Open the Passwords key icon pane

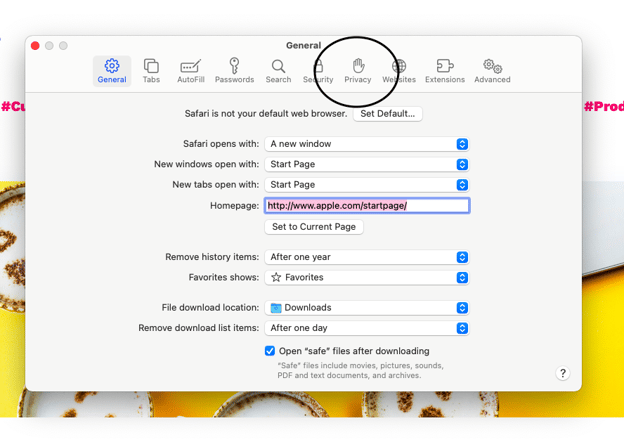tap(234, 71)
